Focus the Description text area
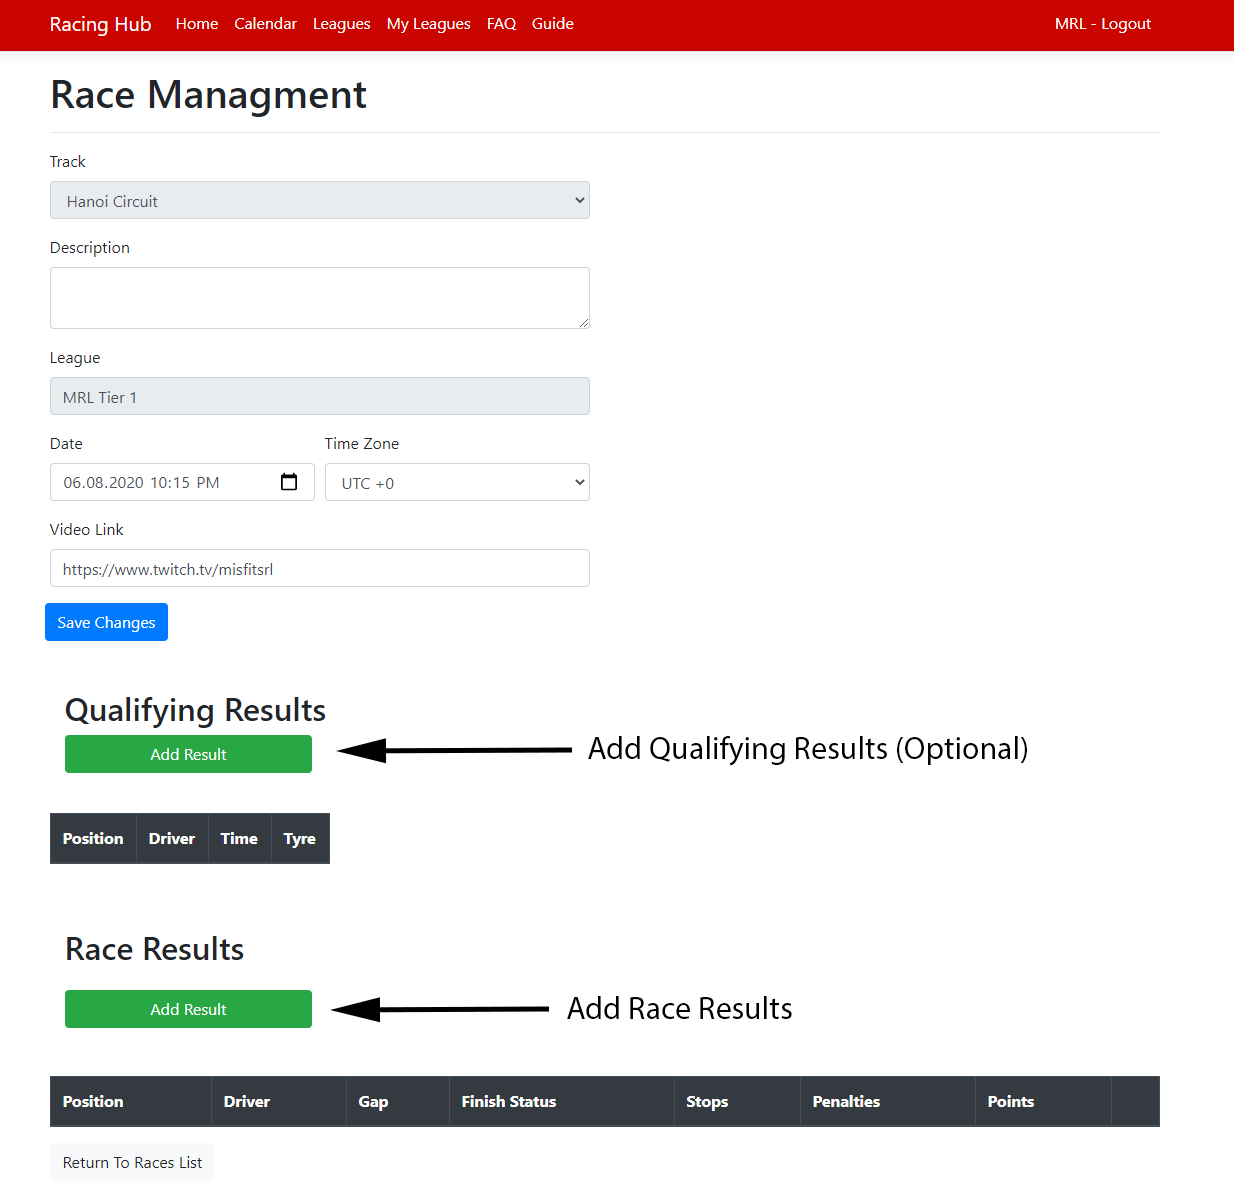This screenshot has width=1234, height=1189. pos(320,298)
